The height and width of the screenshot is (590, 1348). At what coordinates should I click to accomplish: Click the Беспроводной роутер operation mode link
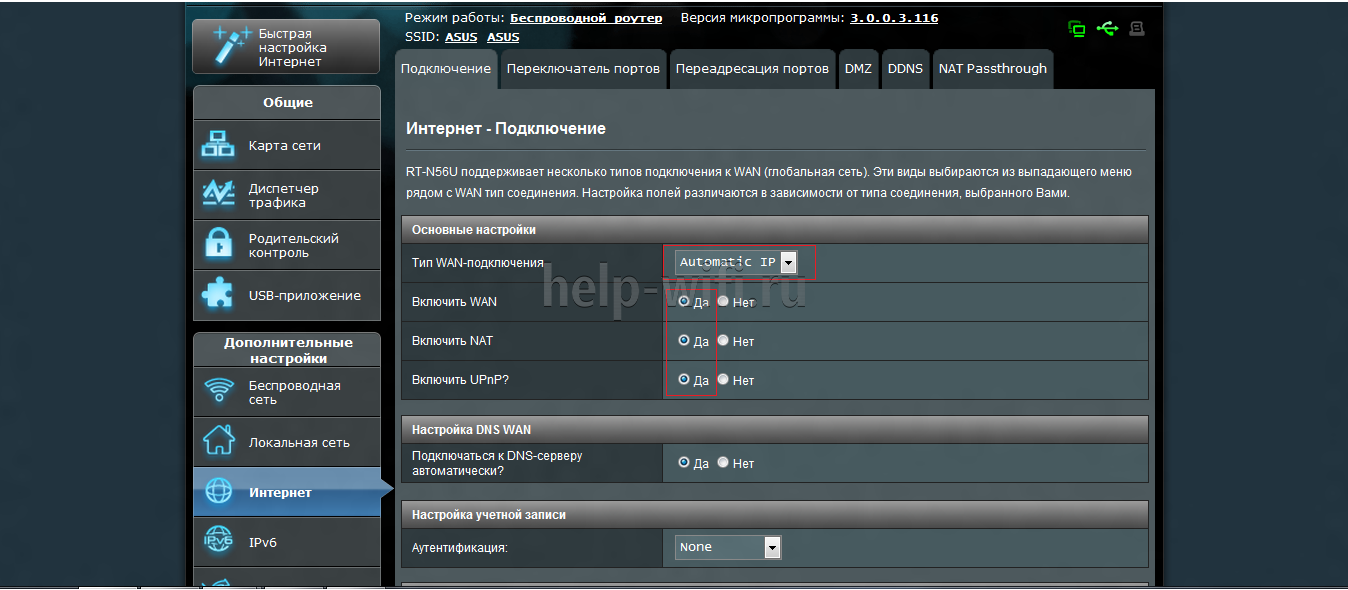pos(586,18)
